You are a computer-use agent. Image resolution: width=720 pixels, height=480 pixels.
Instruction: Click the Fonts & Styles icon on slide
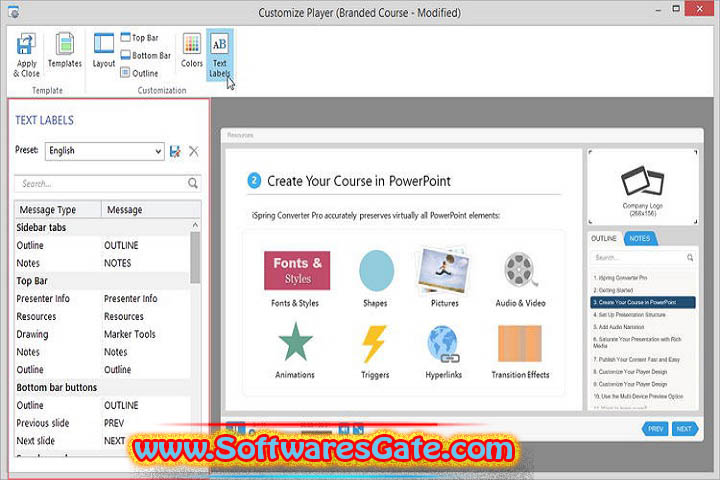pyautogui.click(x=297, y=271)
